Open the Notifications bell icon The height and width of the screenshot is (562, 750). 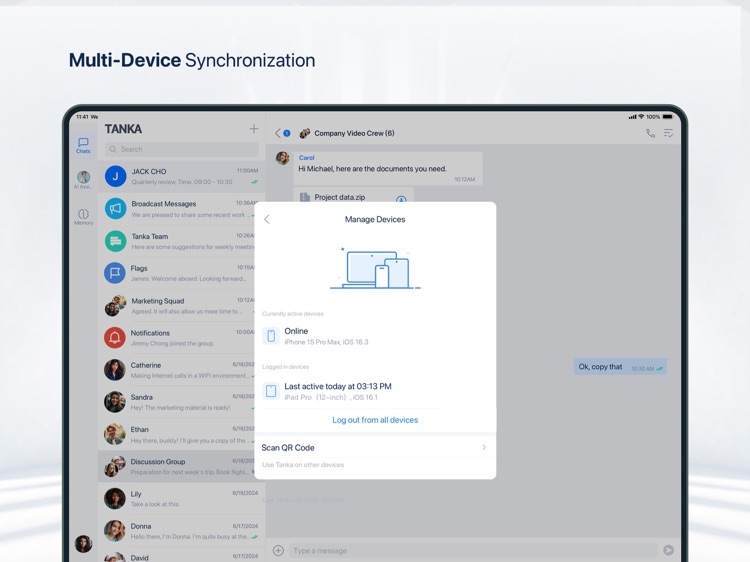pos(115,337)
